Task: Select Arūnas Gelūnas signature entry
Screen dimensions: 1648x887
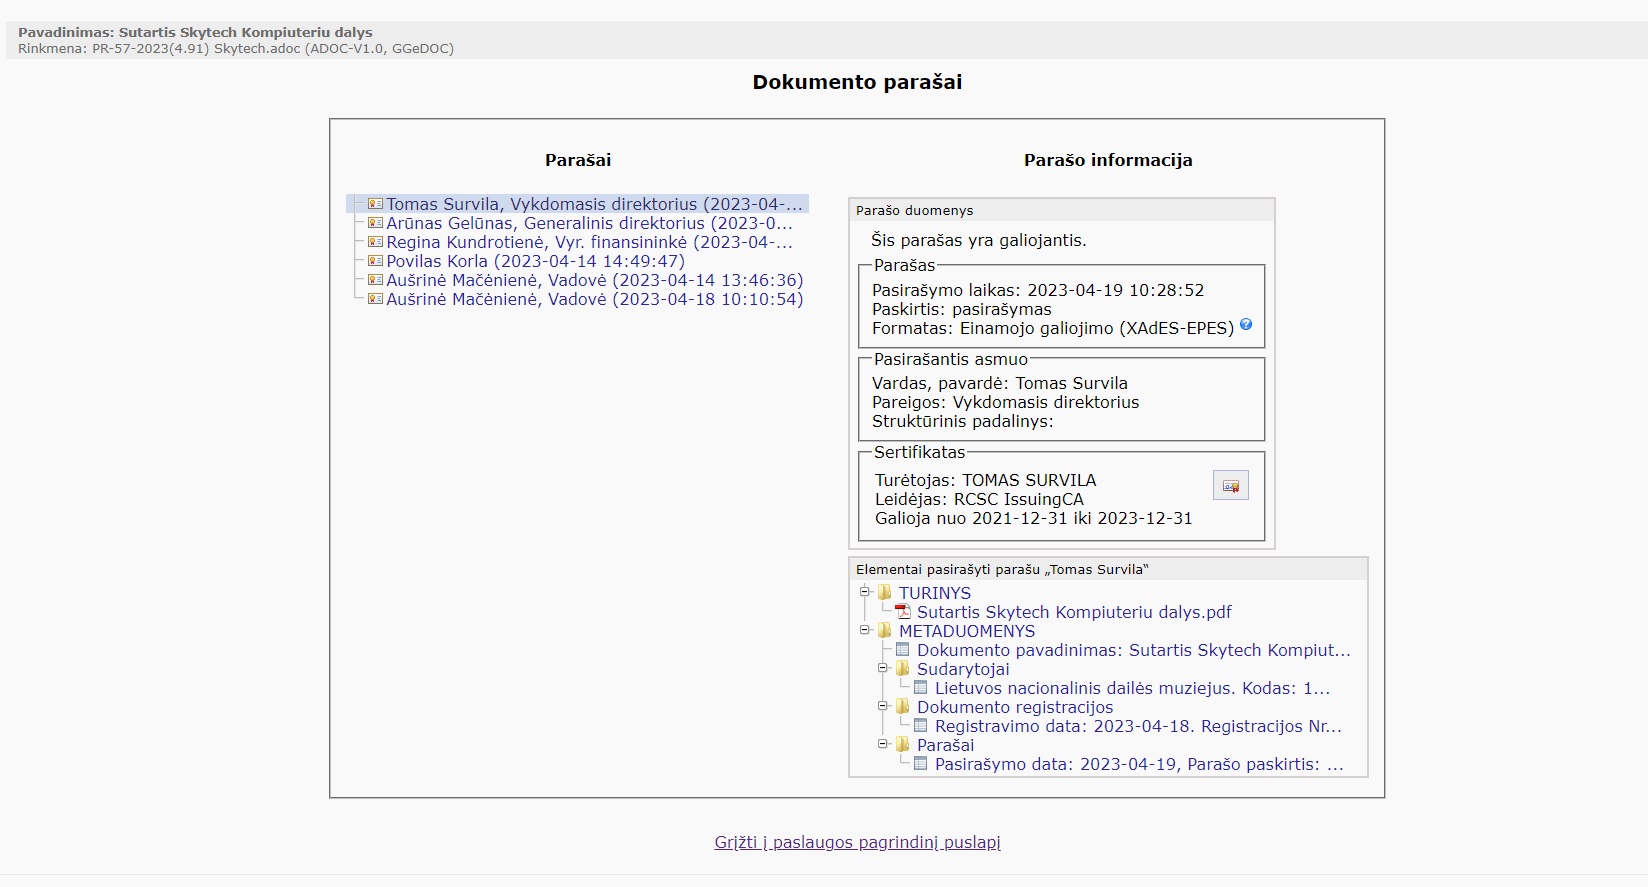Action: 589,223
